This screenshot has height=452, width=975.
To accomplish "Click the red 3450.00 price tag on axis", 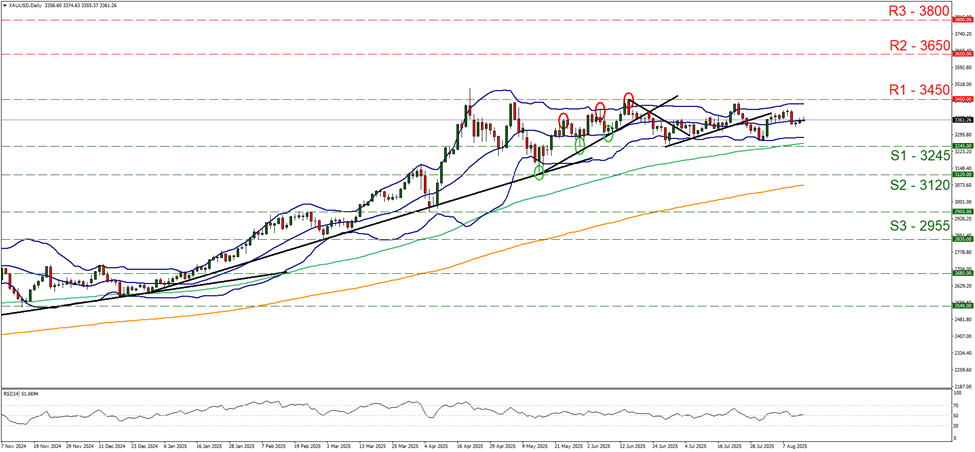I will (961, 100).
